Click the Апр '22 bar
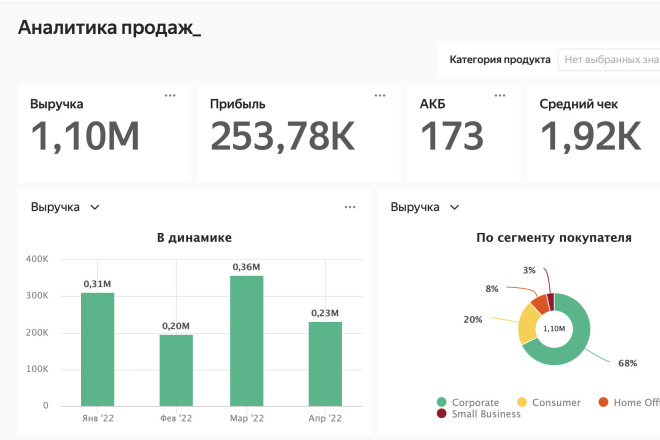Screen dimensions: 660x440 pos(325,364)
